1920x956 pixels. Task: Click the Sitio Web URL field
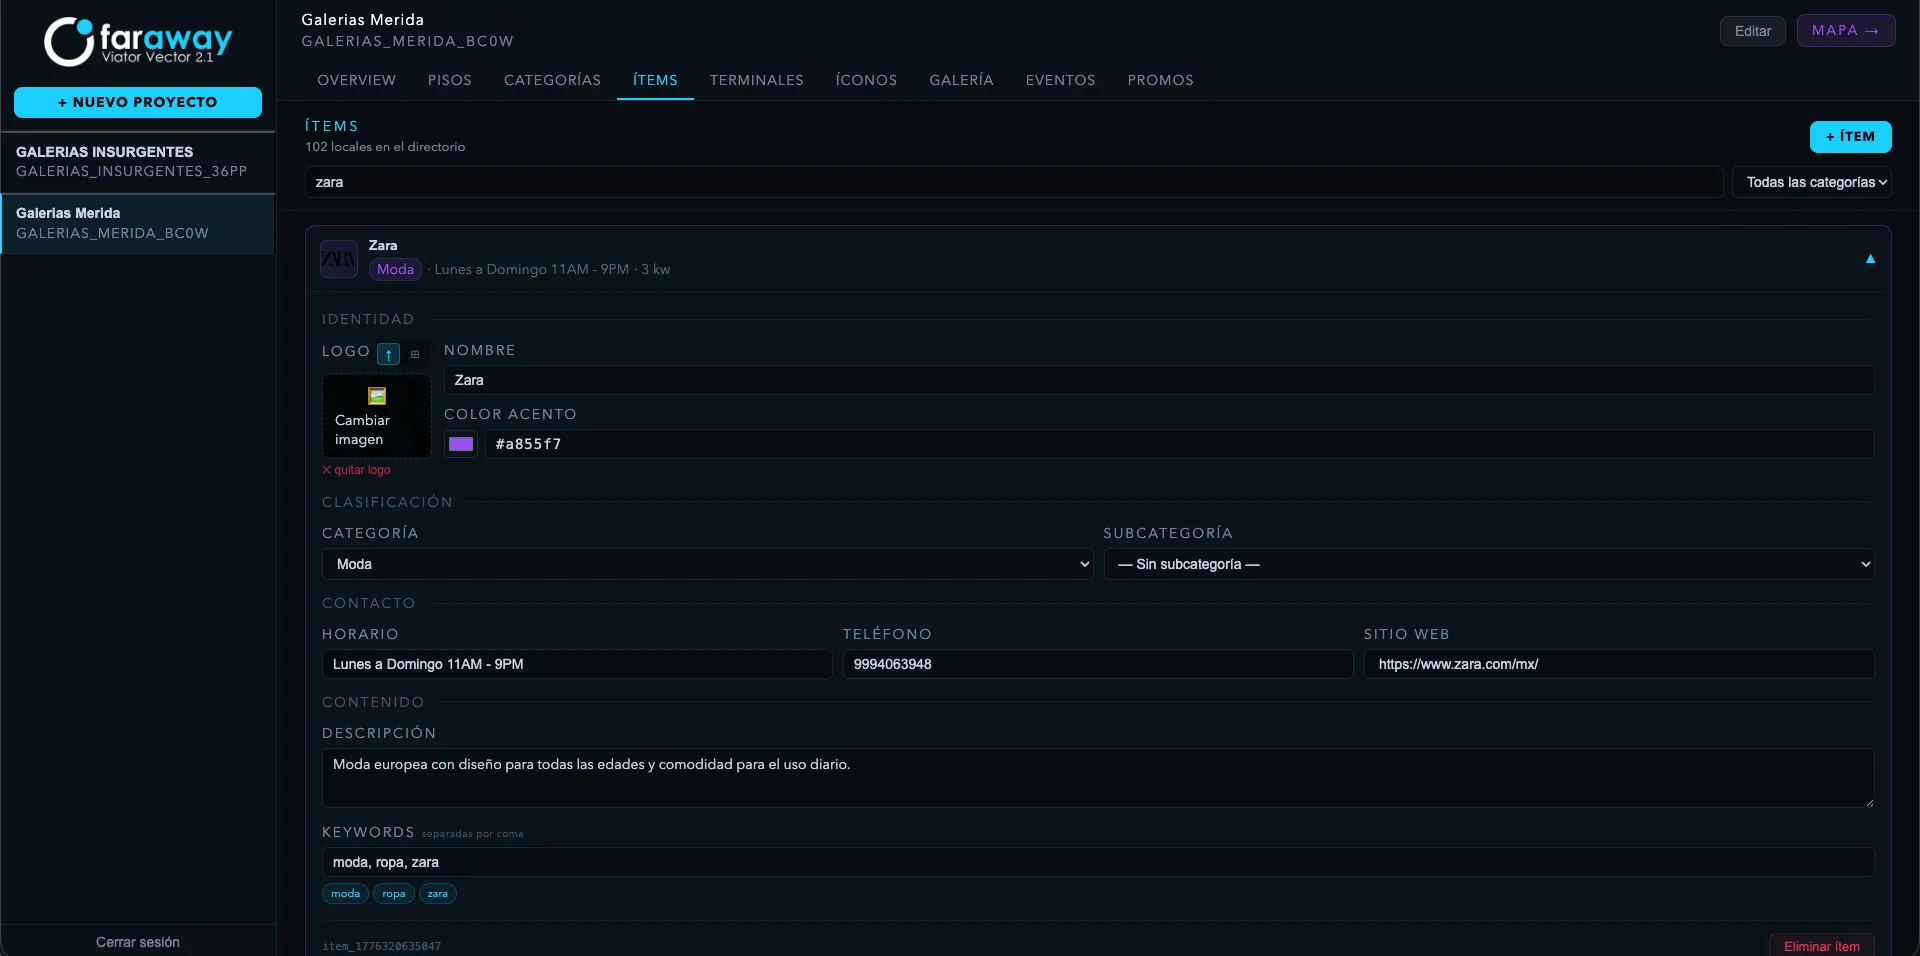pos(1619,664)
